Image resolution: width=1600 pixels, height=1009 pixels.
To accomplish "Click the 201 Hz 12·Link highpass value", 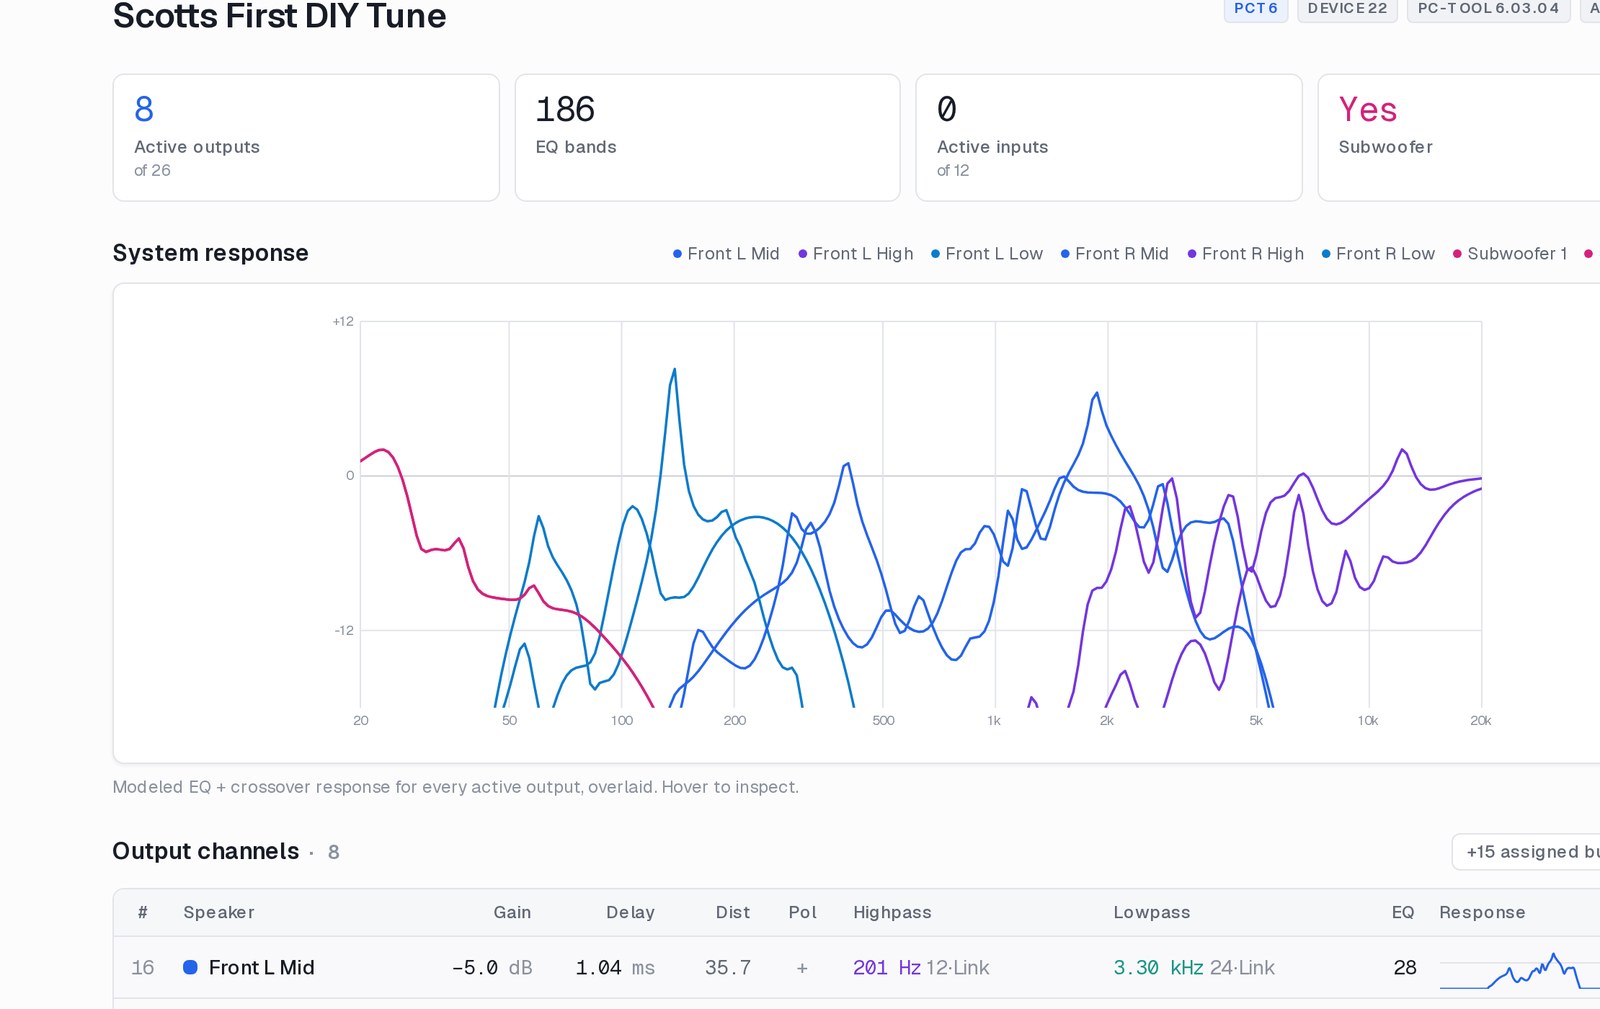I will [921, 967].
